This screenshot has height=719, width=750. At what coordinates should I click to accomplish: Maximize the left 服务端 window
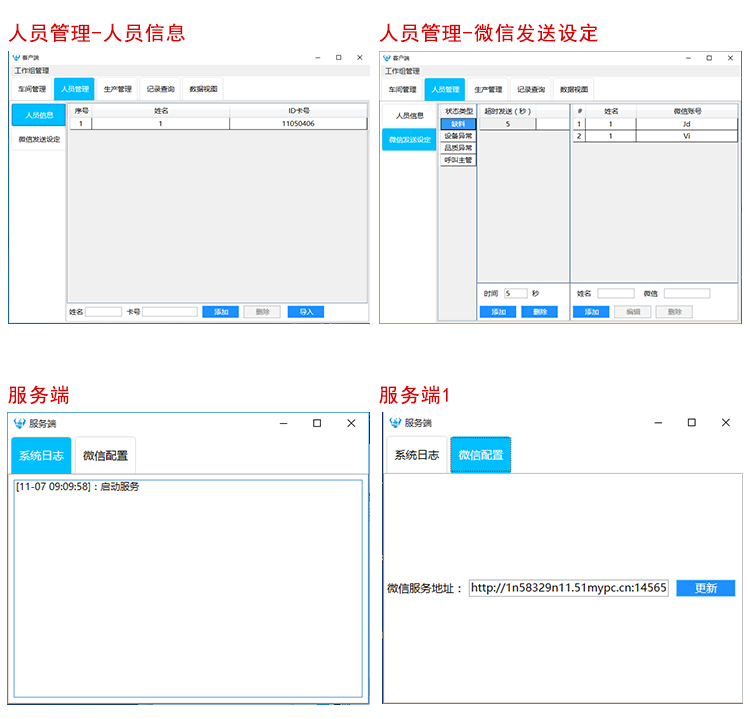[317, 423]
